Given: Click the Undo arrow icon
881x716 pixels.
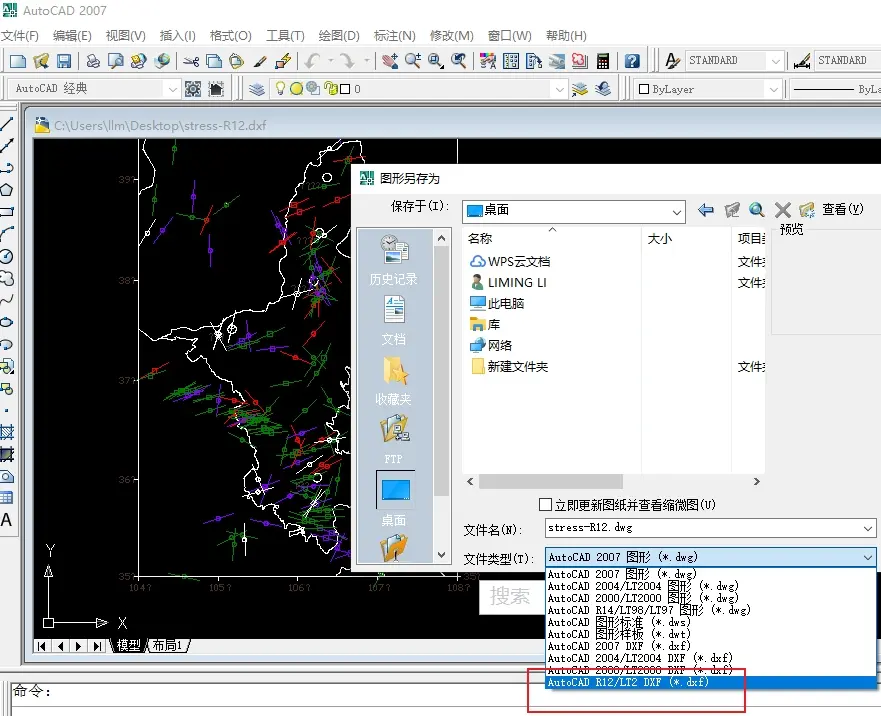Looking at the screenshot, I should 312,61.
